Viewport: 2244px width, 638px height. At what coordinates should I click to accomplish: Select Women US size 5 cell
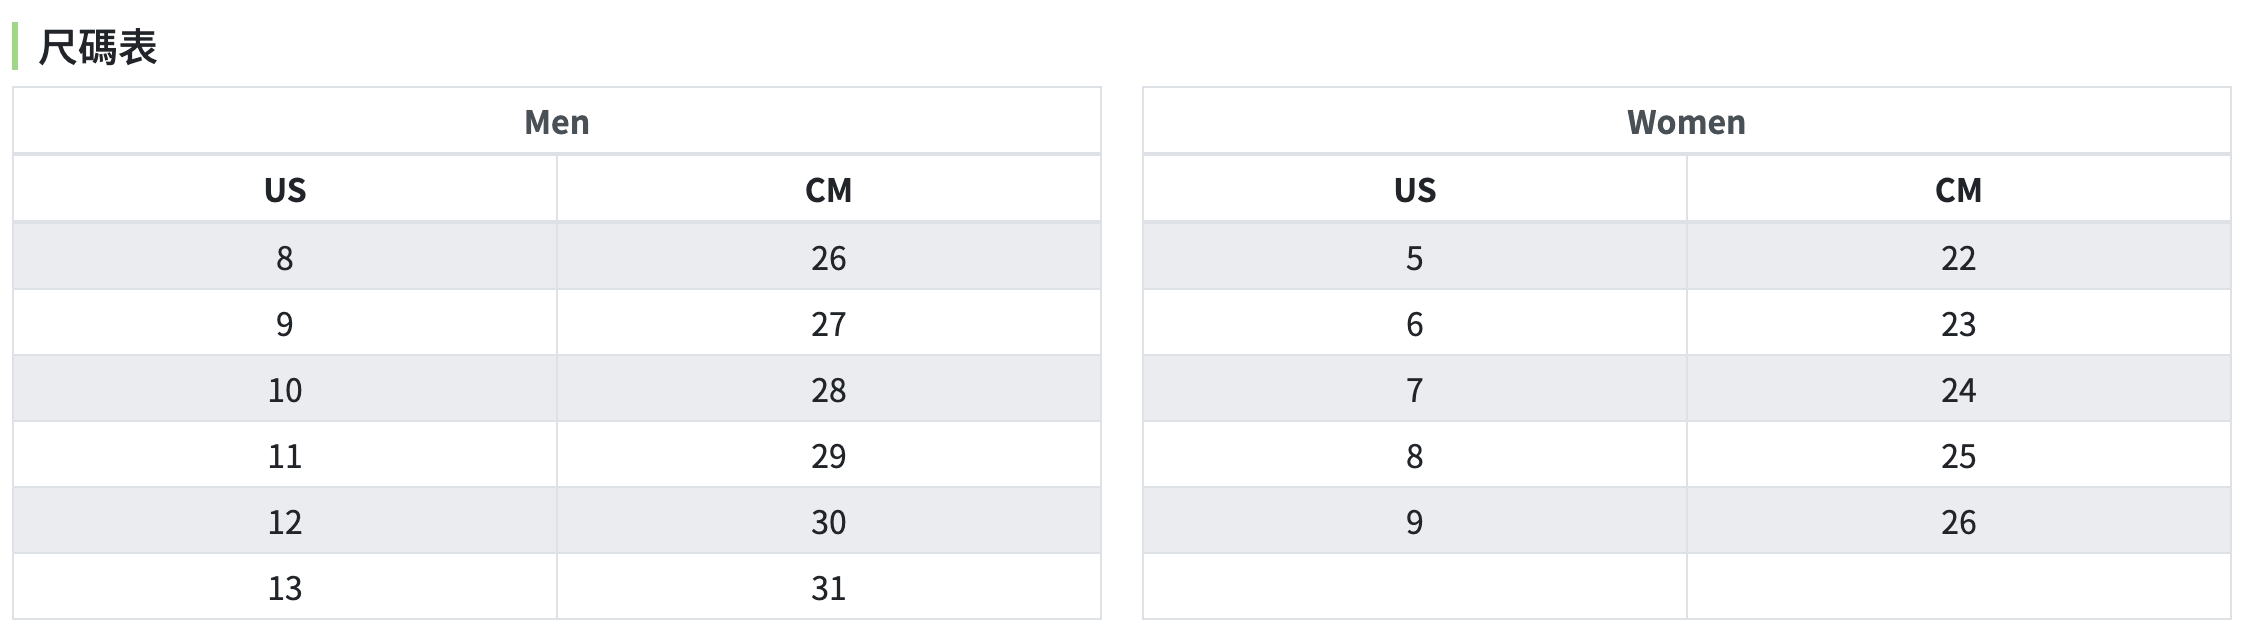pos(1414,258)
